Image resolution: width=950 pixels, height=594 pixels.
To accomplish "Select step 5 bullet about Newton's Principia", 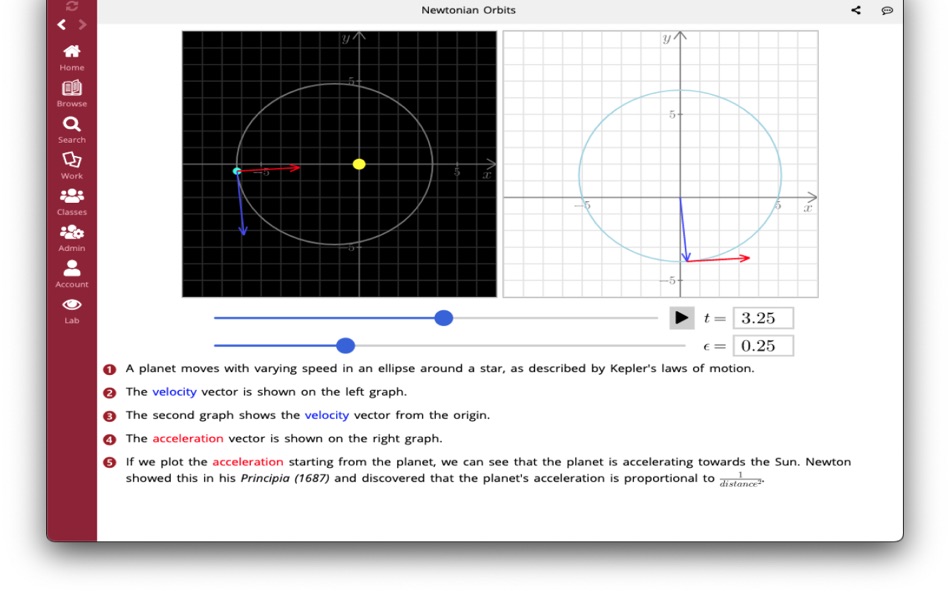I will pos(110,462).
